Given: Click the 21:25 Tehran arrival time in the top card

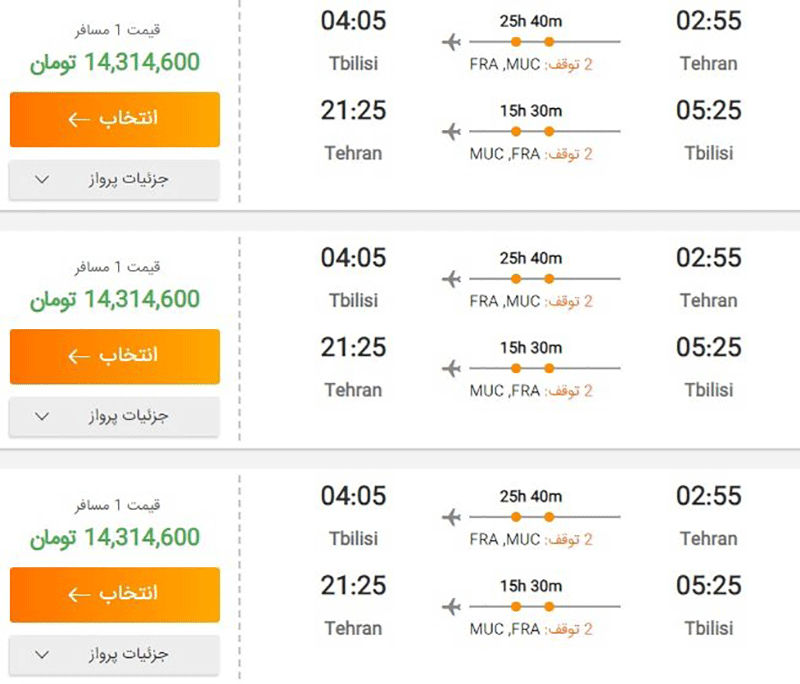Looking at the screenshot, I should [353, 111].
